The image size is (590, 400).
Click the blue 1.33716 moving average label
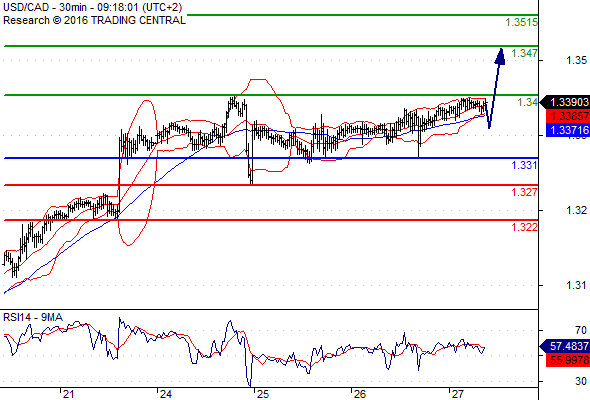[567, 130]
